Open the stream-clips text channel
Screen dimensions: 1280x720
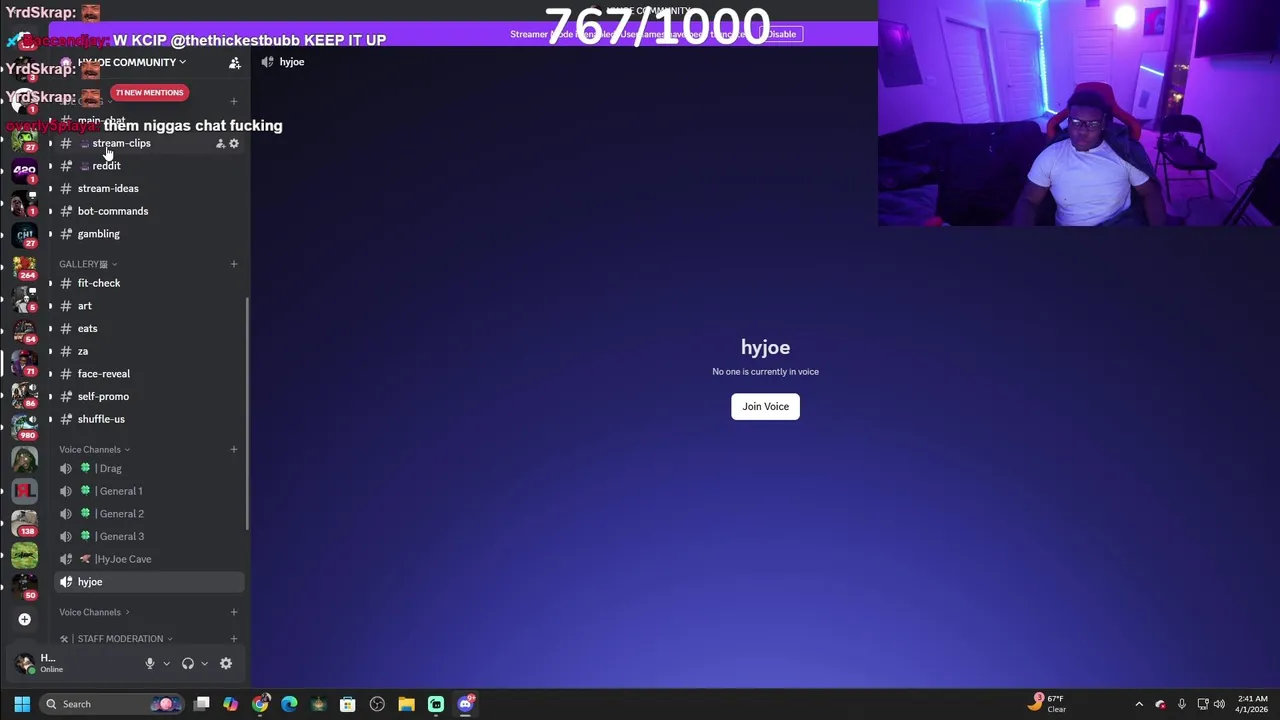pos(148,143)
